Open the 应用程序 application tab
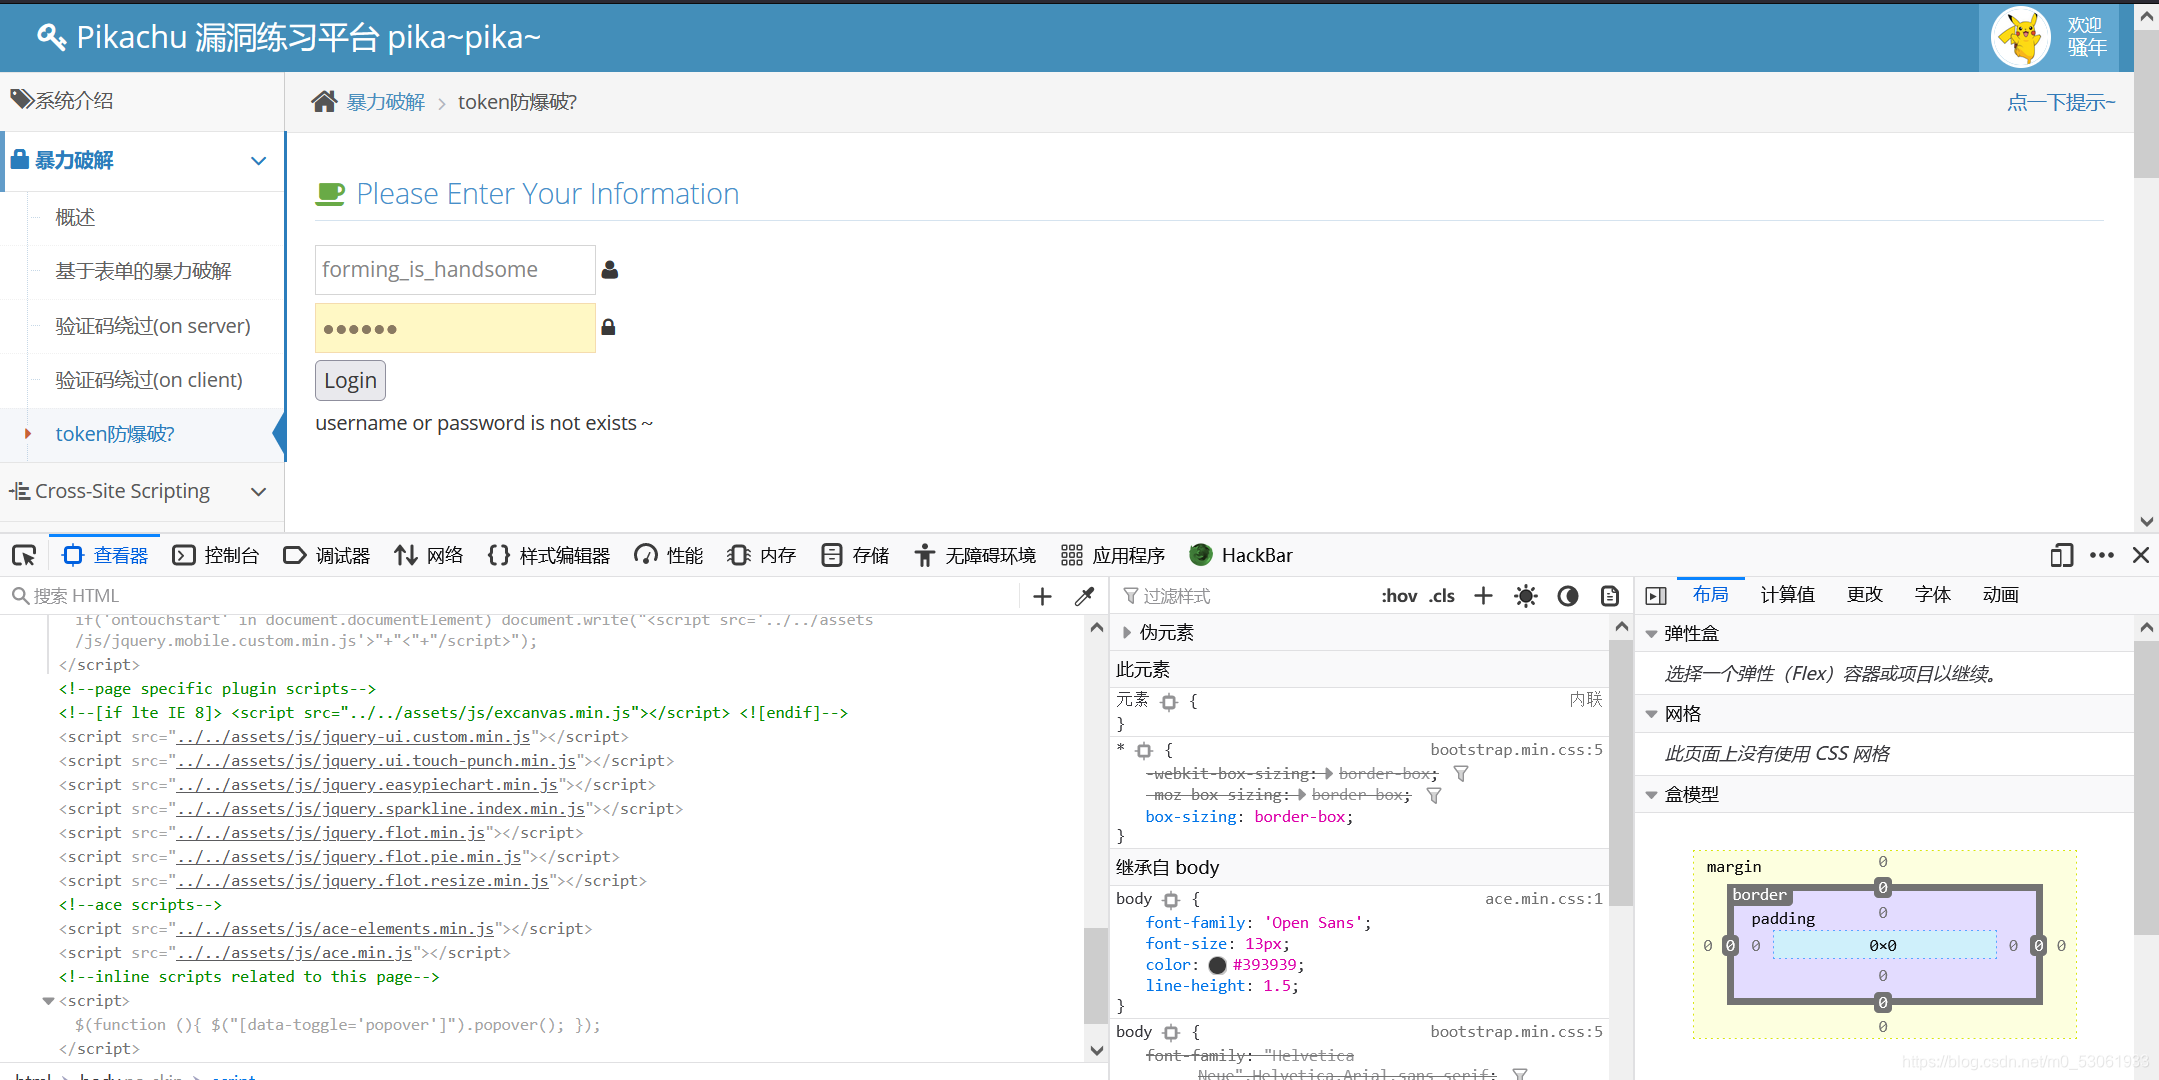The height and width of the screenshot is (1080, 2159). [1113, 555]
